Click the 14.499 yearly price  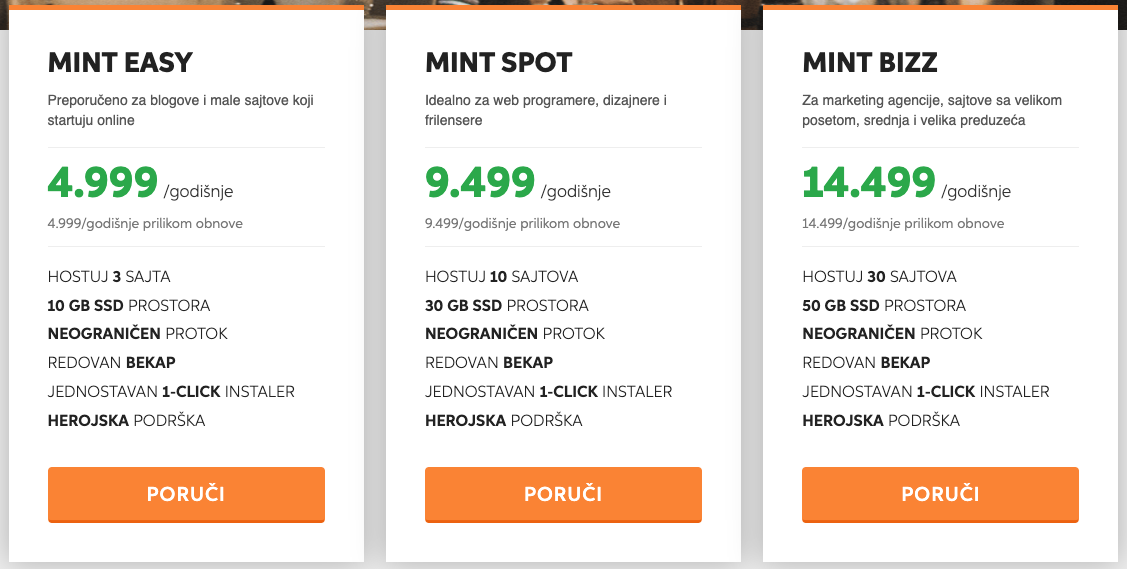tap(869, 183)
